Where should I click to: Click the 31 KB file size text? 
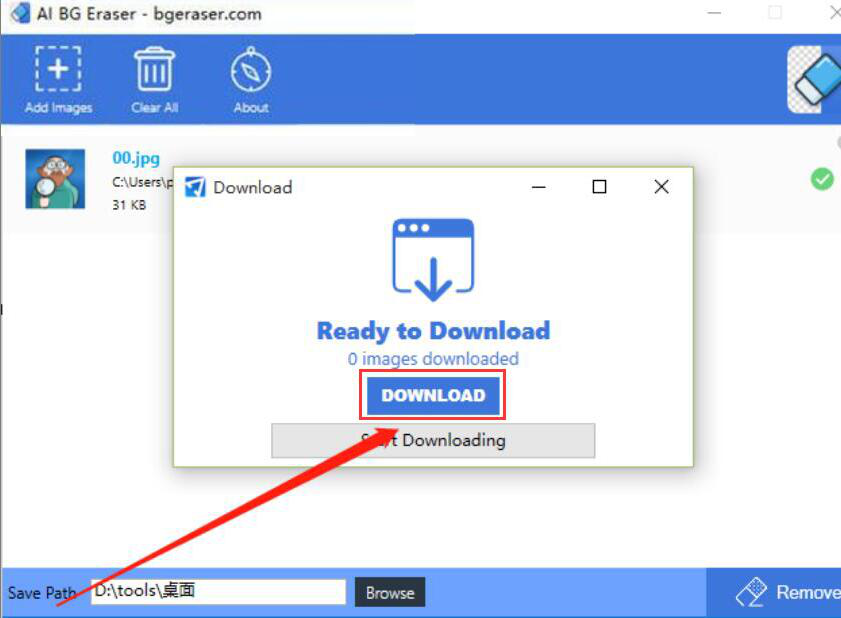coord(129,205)
